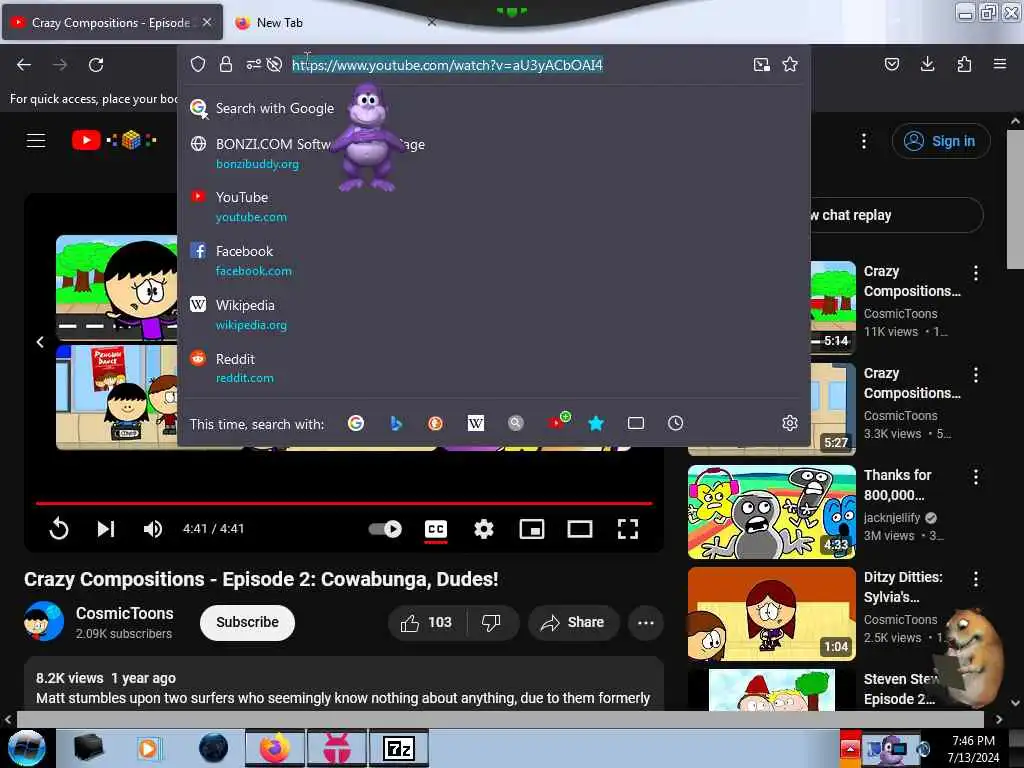Screen dimensions: 1024x768
Task: Switch to miniplayer mode
Action: coord(532,528)
